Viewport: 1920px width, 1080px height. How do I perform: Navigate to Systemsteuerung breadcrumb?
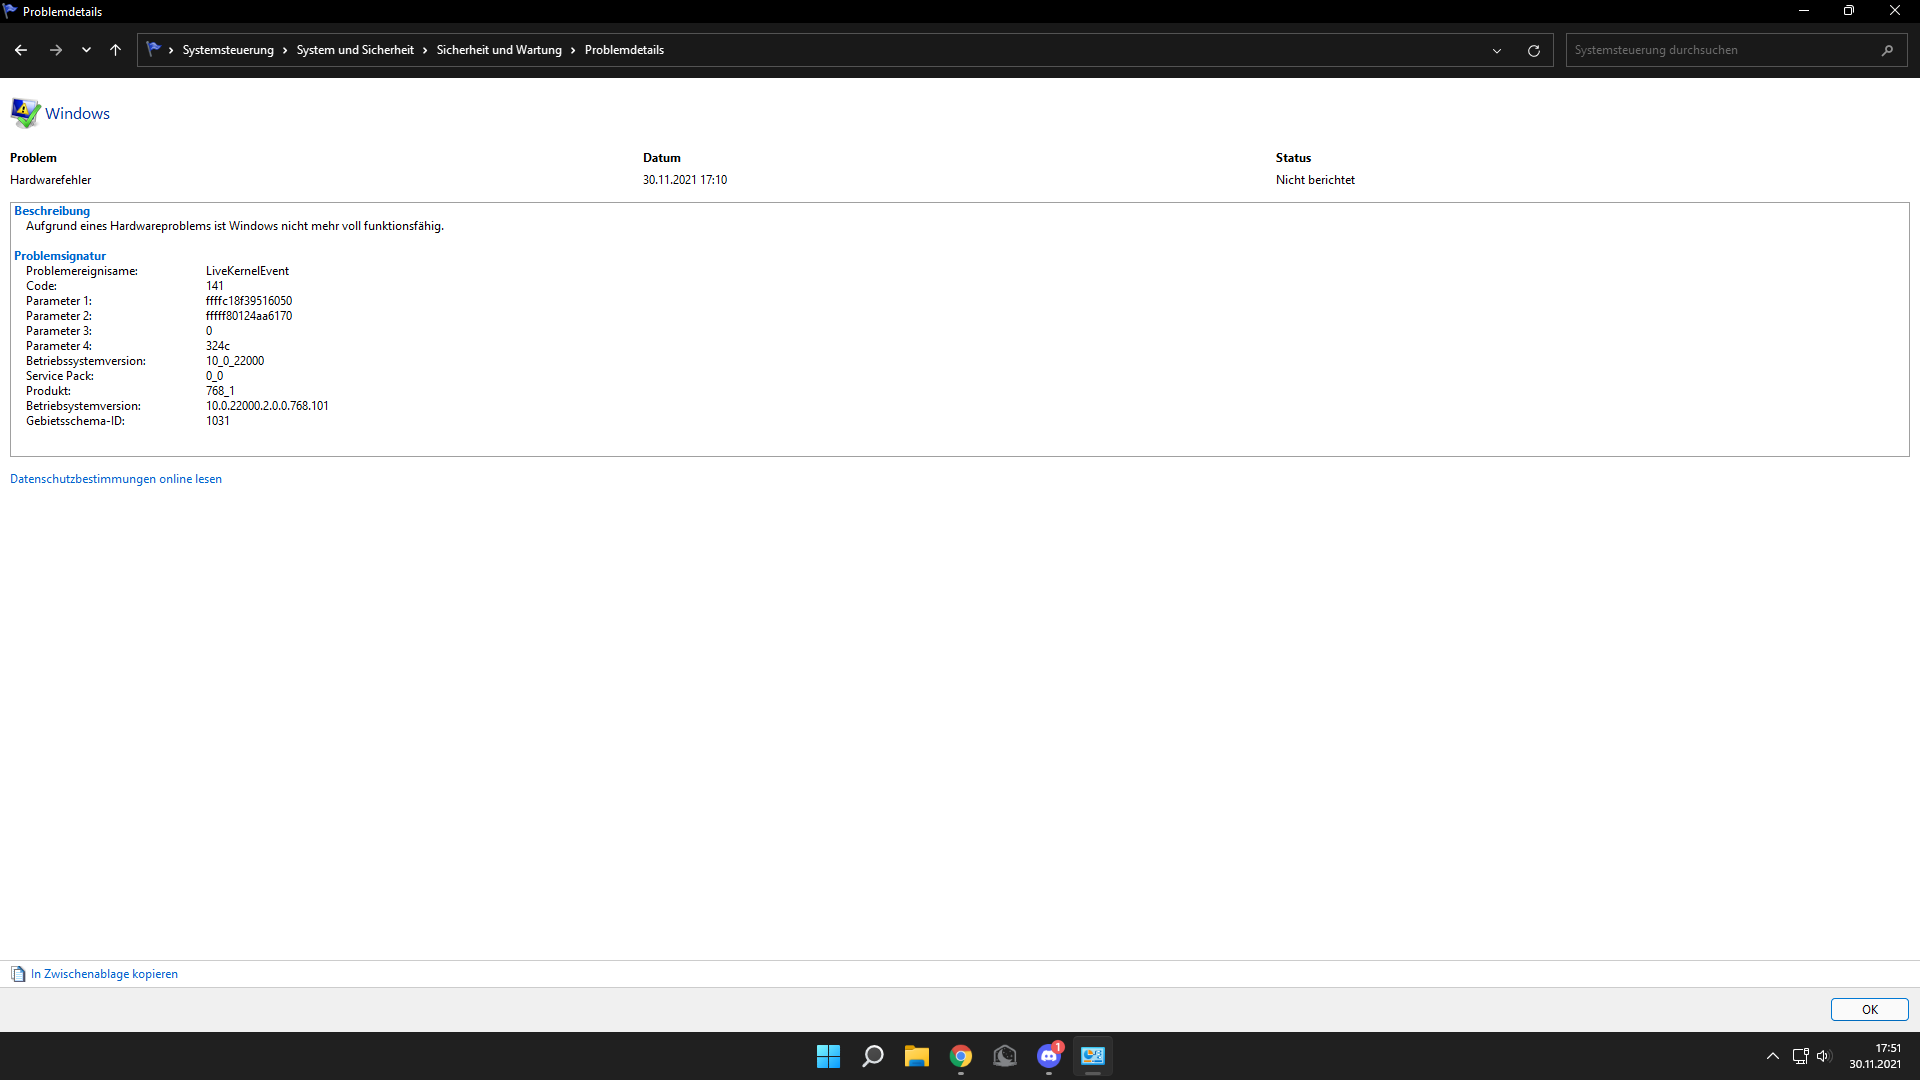coord(228,50)
